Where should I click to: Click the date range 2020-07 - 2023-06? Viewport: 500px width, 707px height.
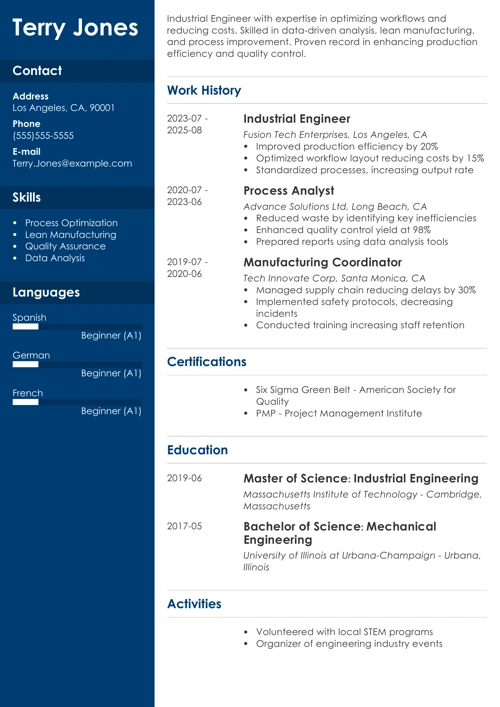(x=187, y=196)
